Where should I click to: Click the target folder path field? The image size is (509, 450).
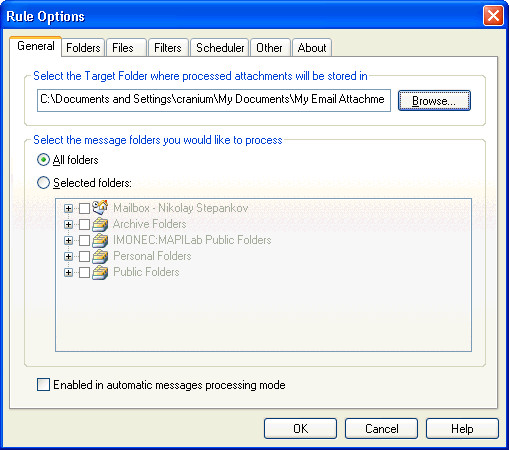point(214,100)
